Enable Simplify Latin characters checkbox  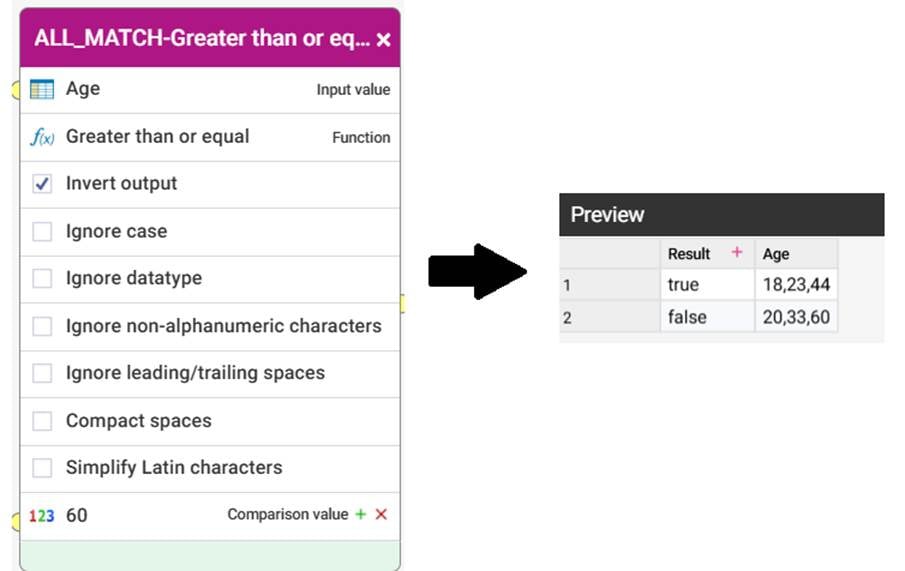(x=42, y=468)
